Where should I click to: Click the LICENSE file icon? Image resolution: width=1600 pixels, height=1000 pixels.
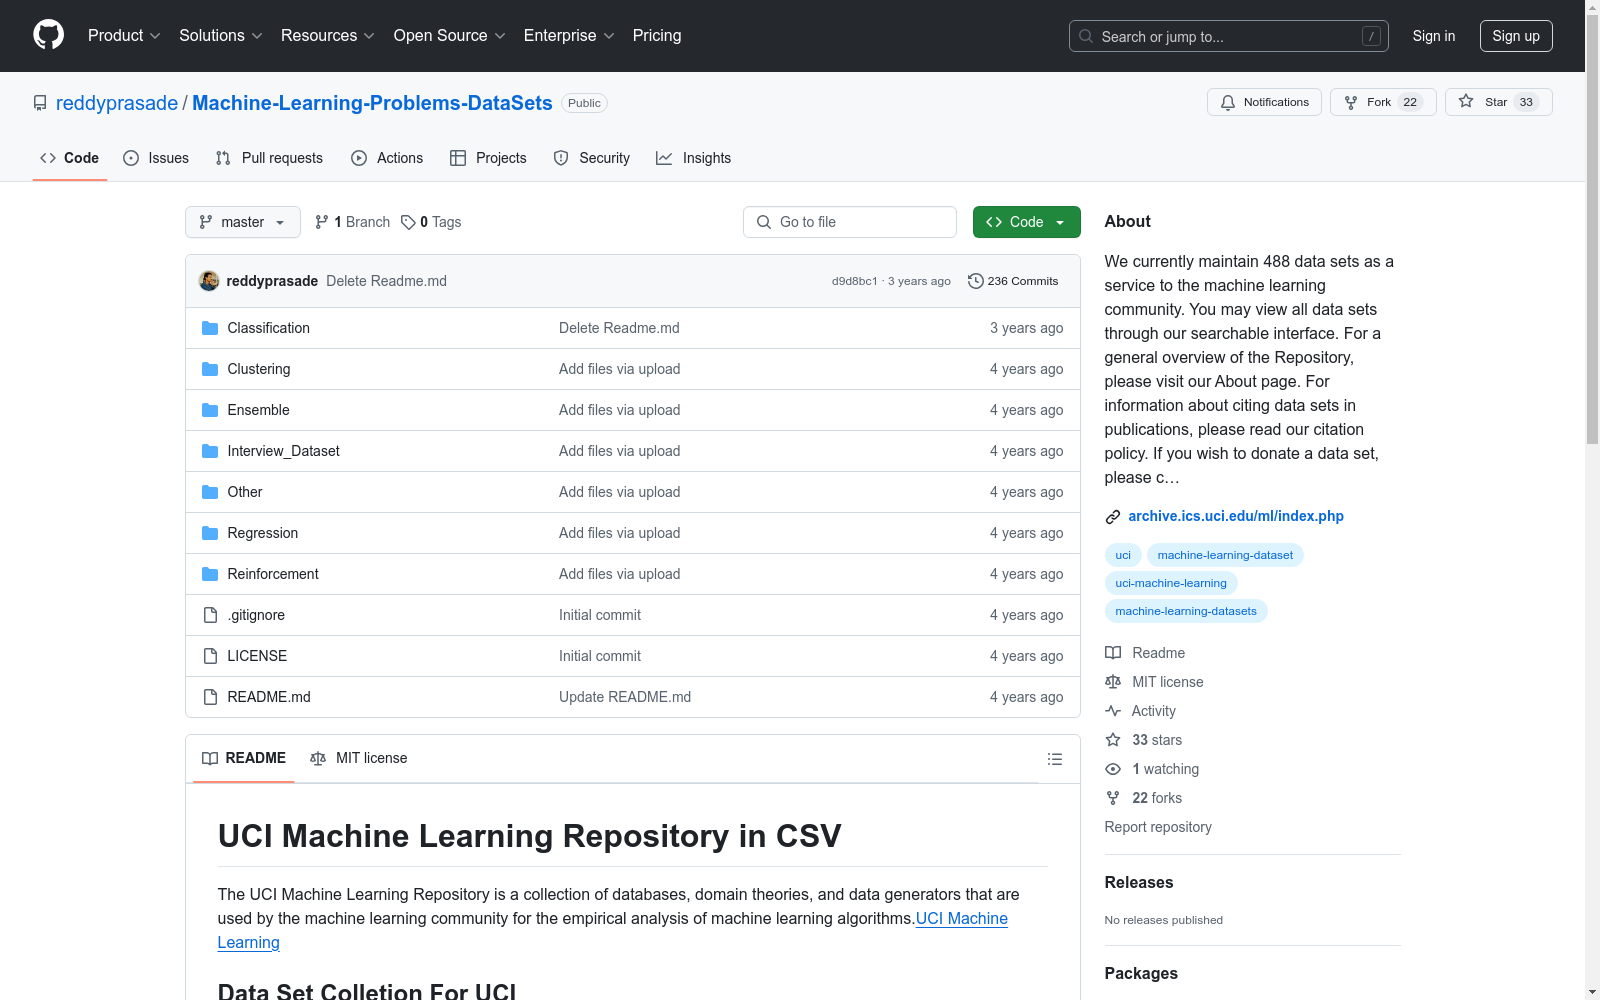coord(210,656)
